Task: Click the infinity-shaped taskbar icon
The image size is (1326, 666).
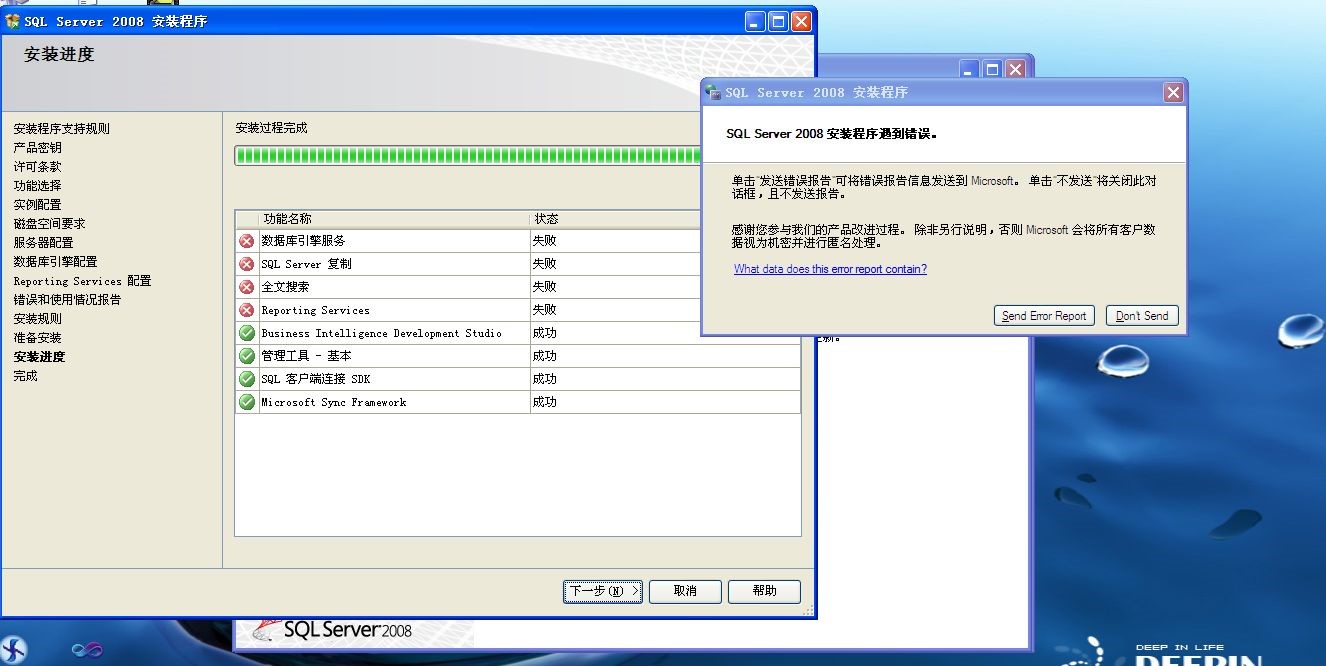Action: 87,650
